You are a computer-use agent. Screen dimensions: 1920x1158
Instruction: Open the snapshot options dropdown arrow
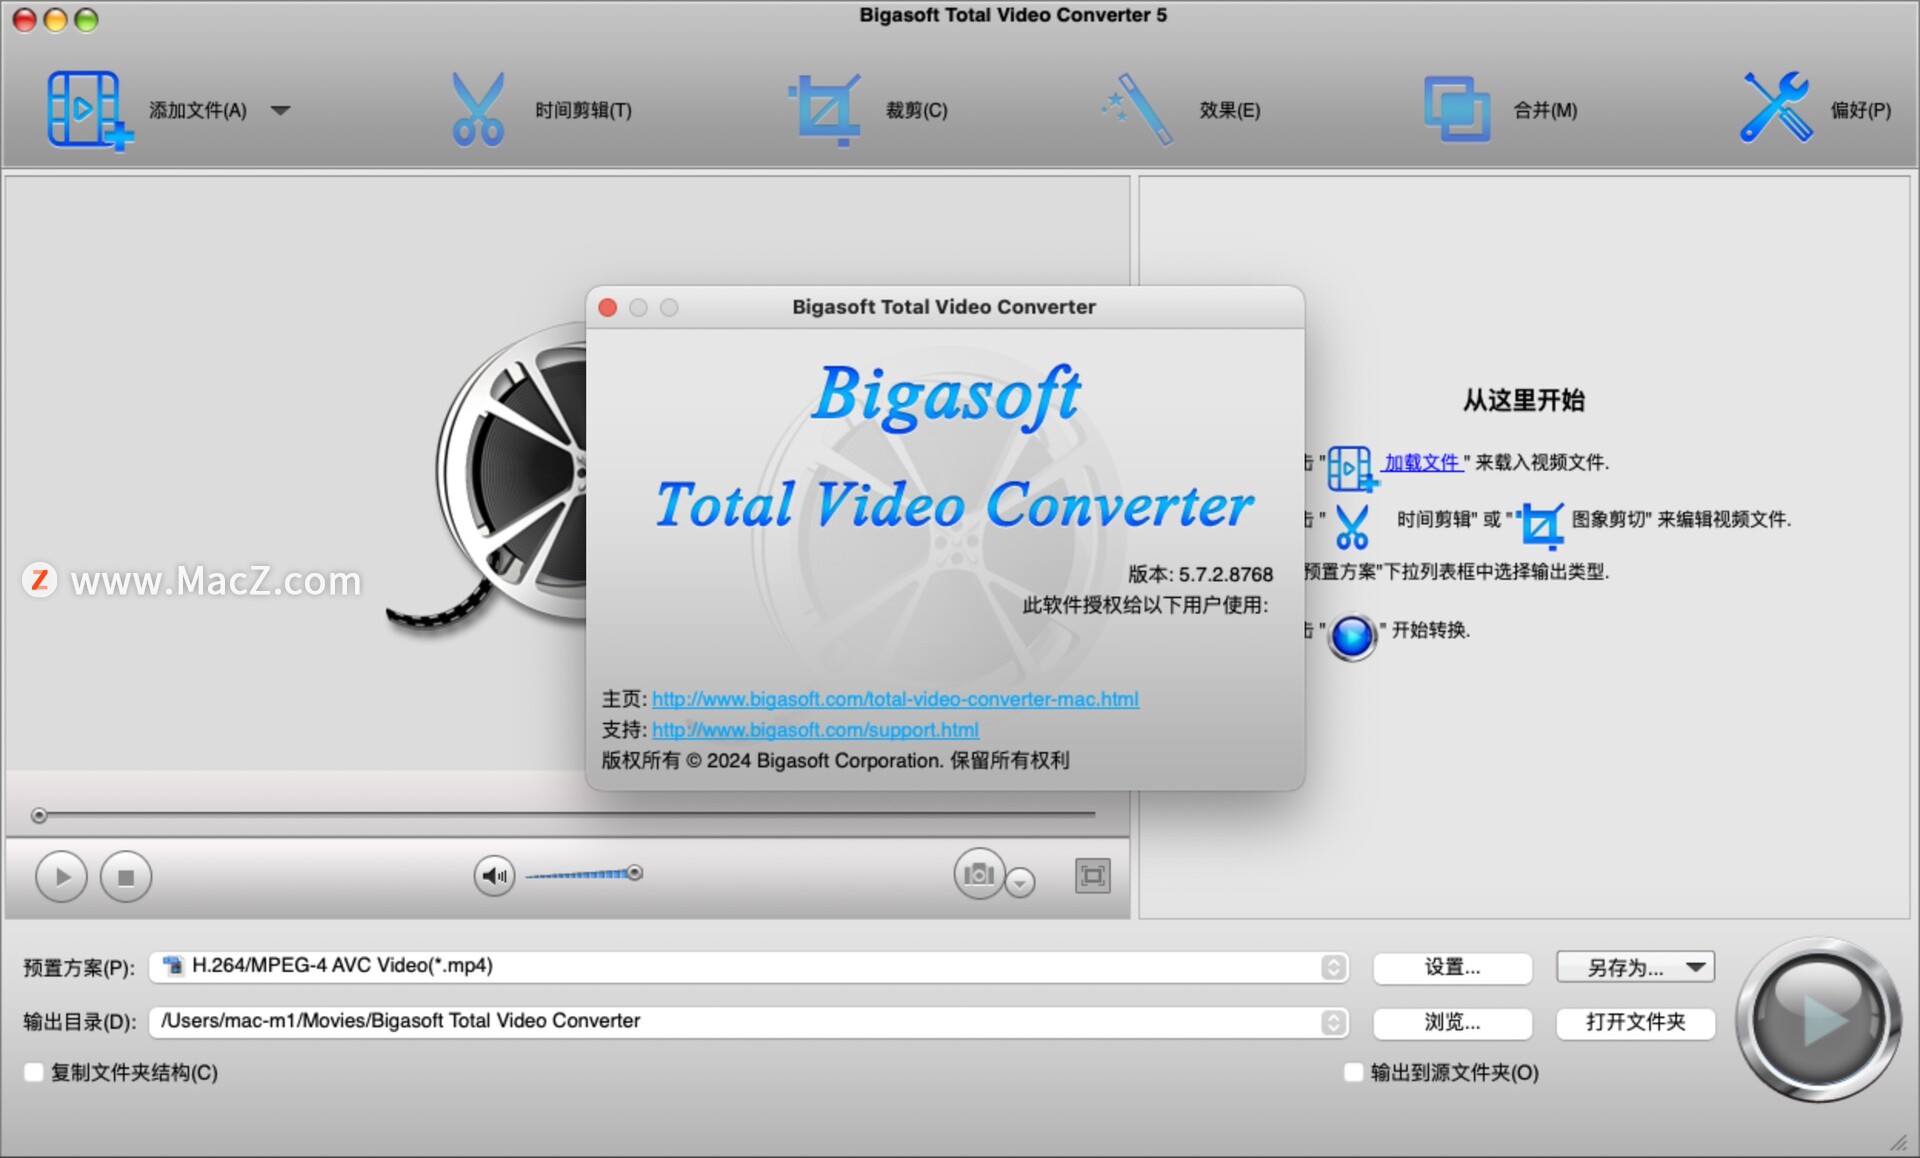pyautogui.click(x=1020, y=883)
